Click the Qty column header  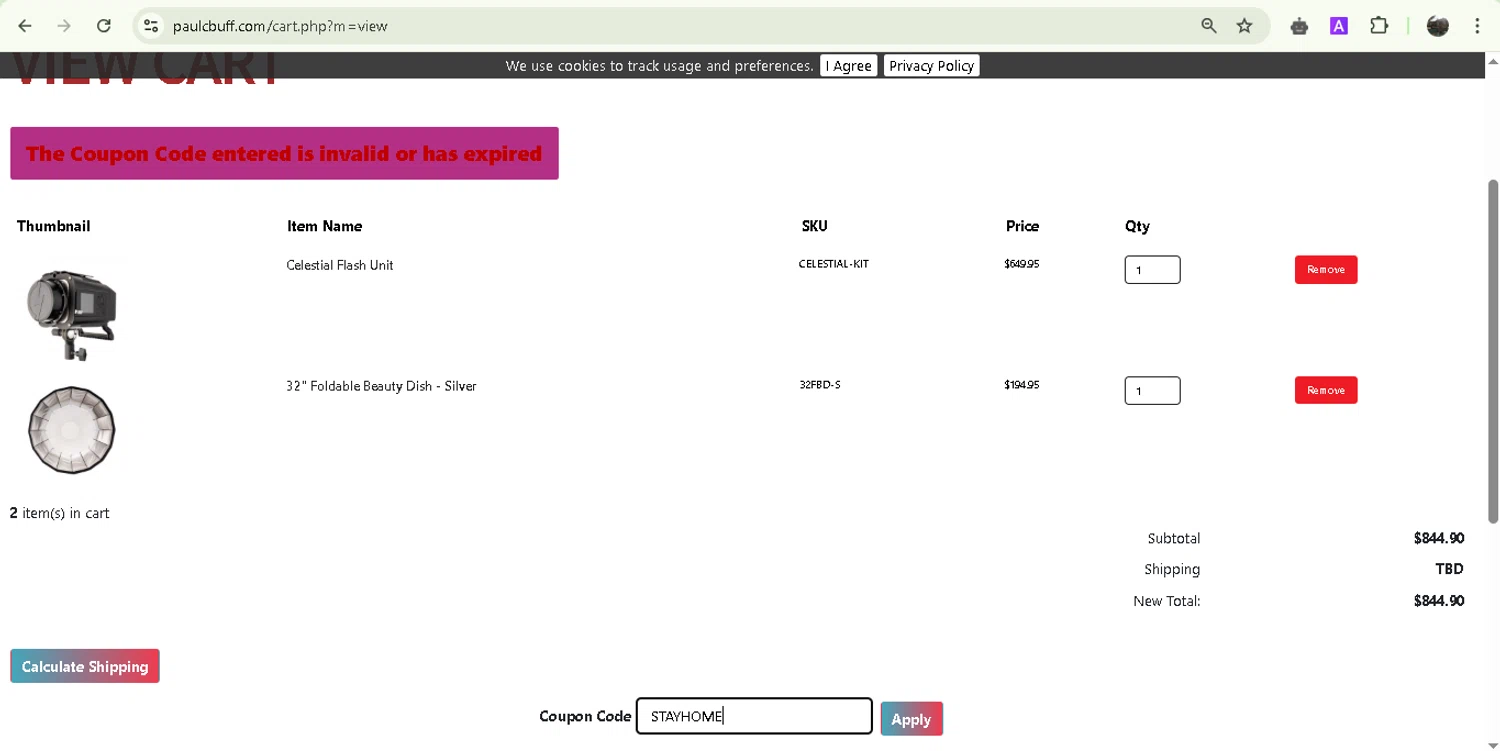coord(1137,226)
